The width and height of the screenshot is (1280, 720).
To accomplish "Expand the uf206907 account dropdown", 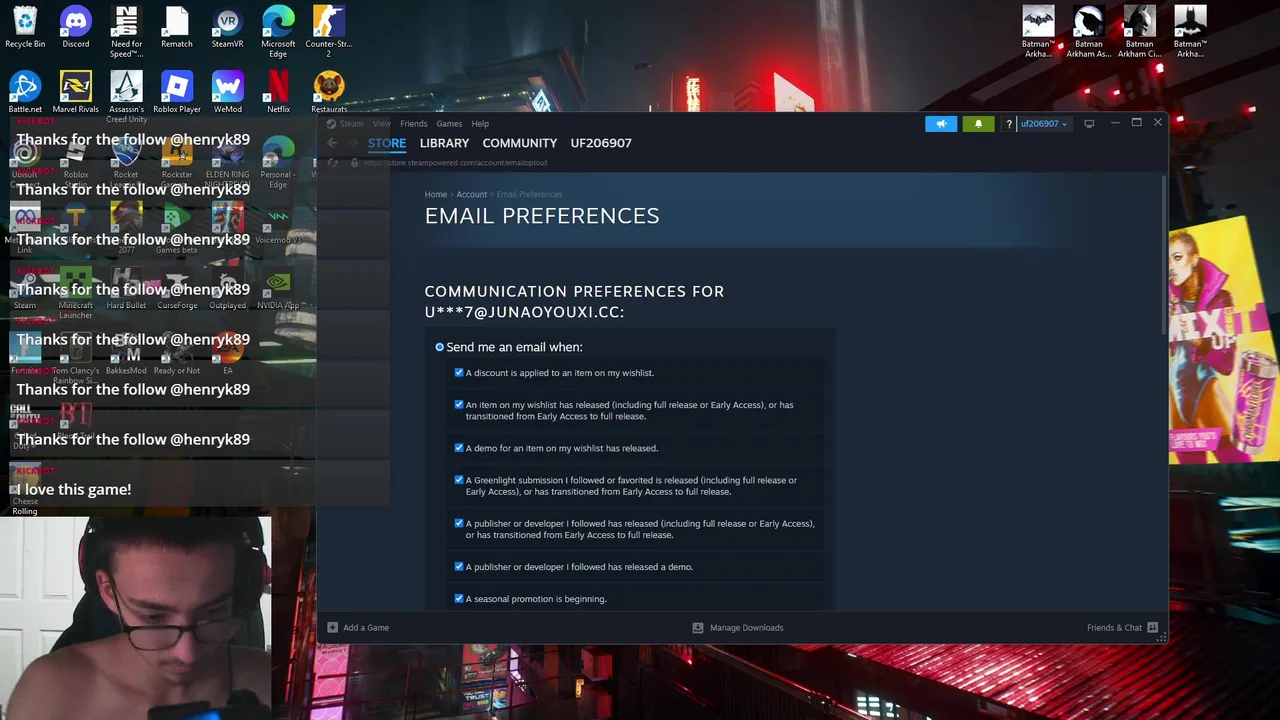I will 1043,124.
